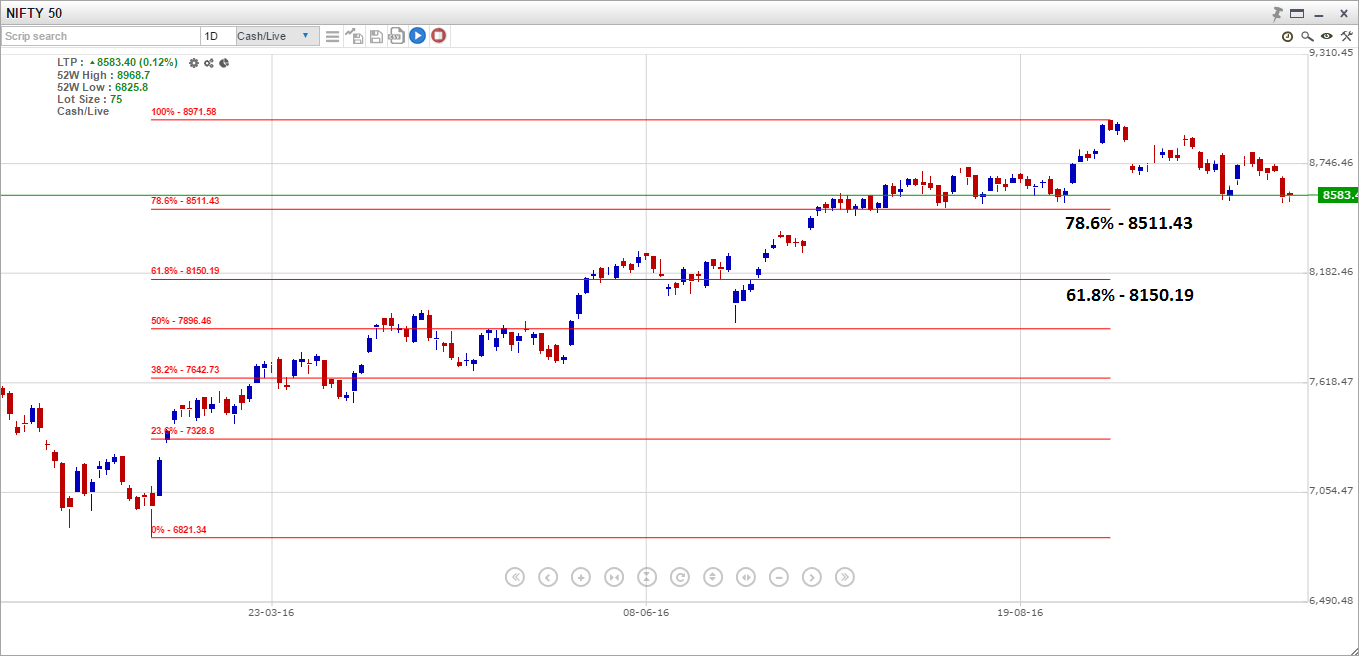The image size is (1361, 658).
Task: Click the pie chart icon beside LTP
Action: pos(224,63)
